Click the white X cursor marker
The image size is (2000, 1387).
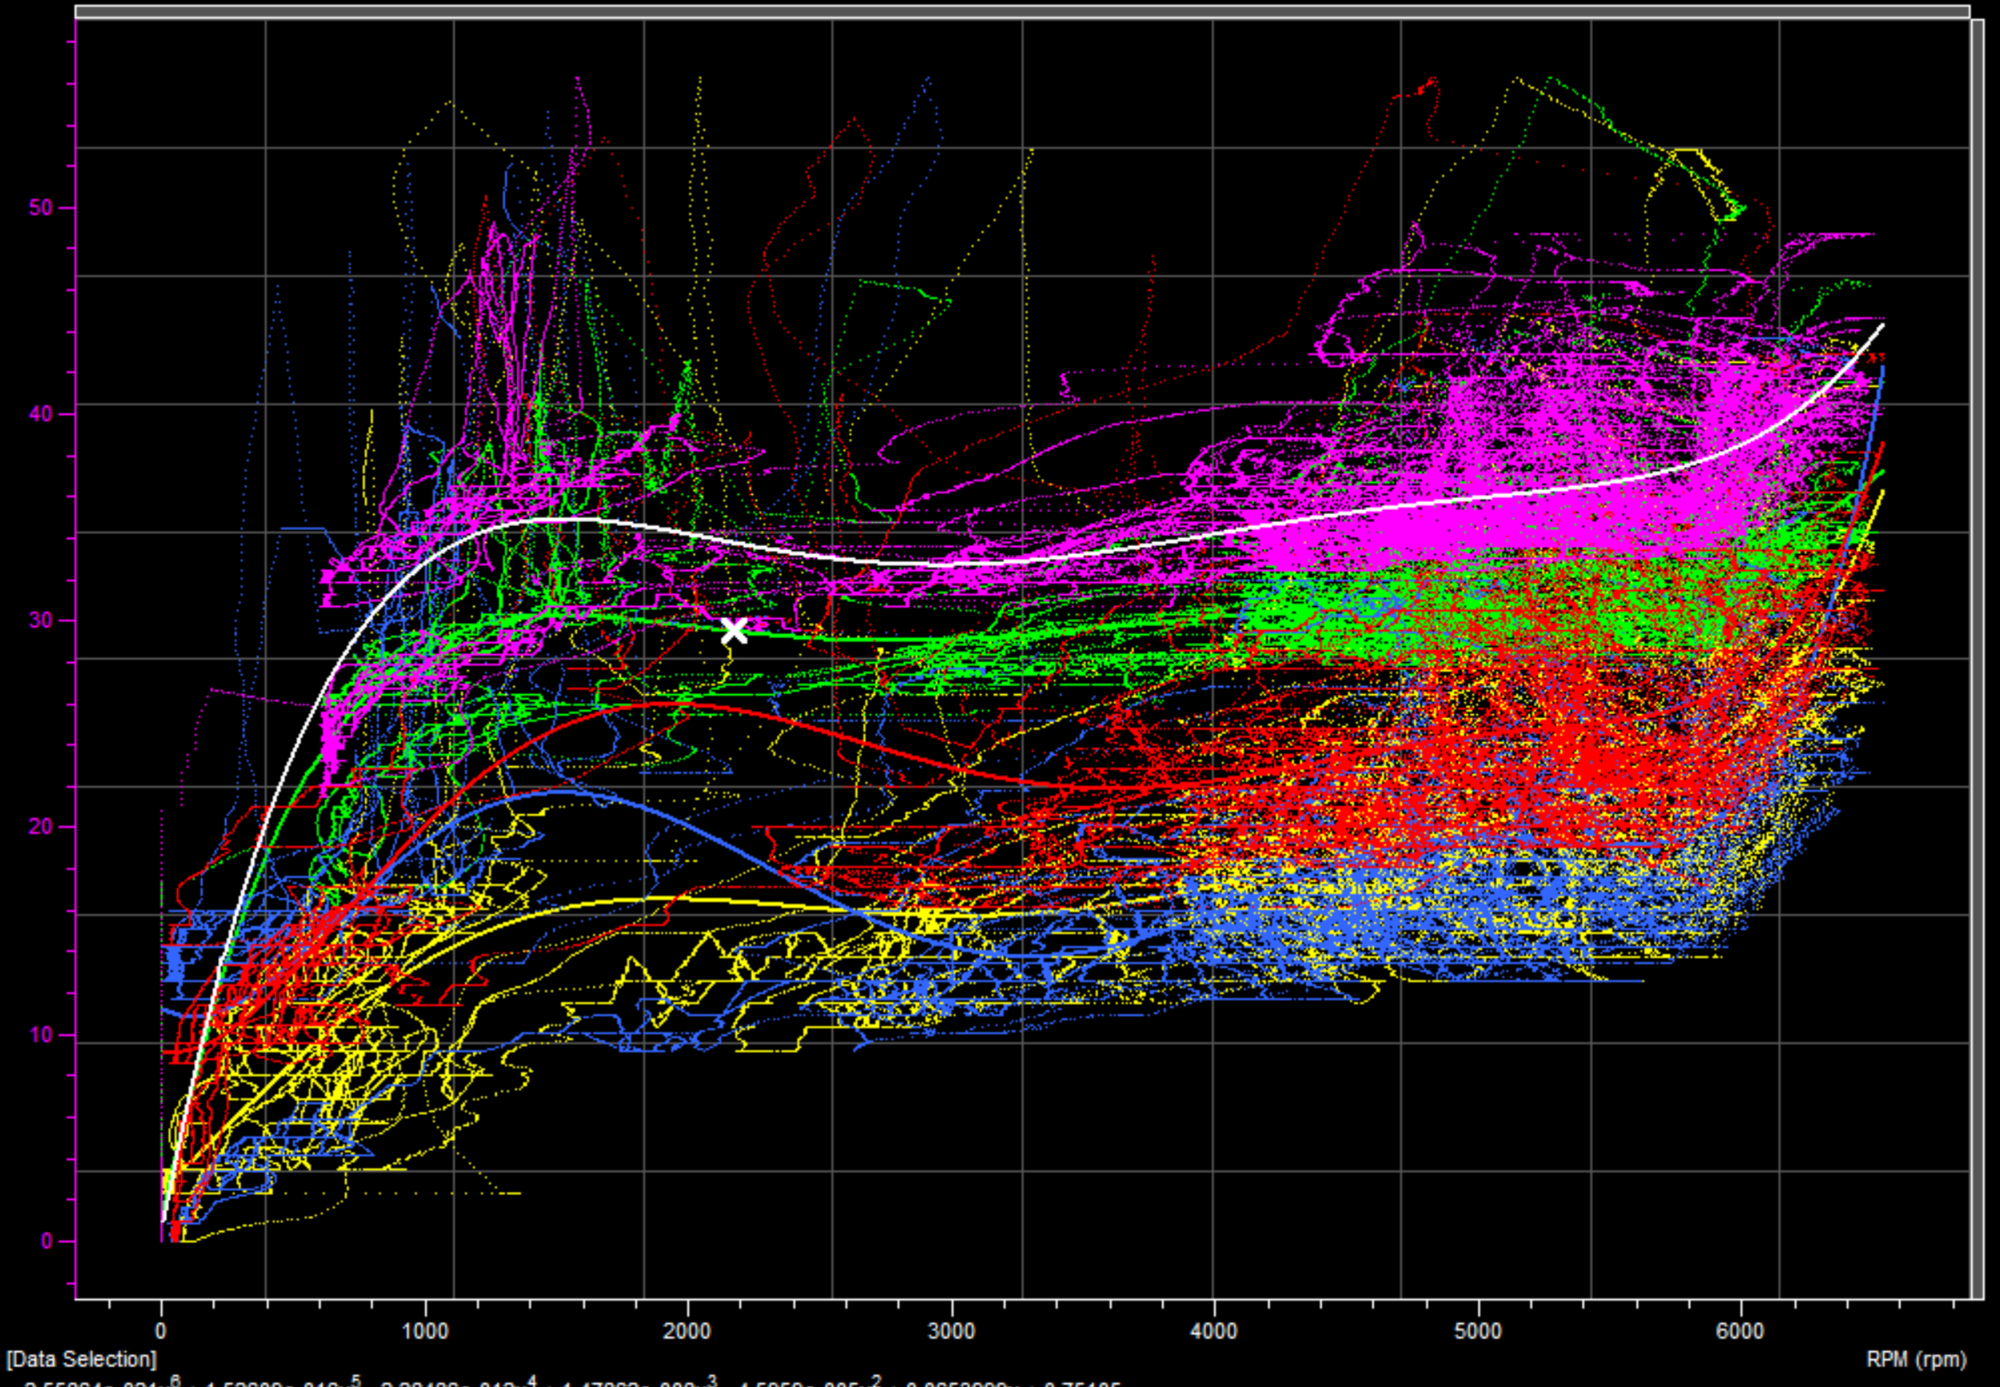(x=733, y=631)
